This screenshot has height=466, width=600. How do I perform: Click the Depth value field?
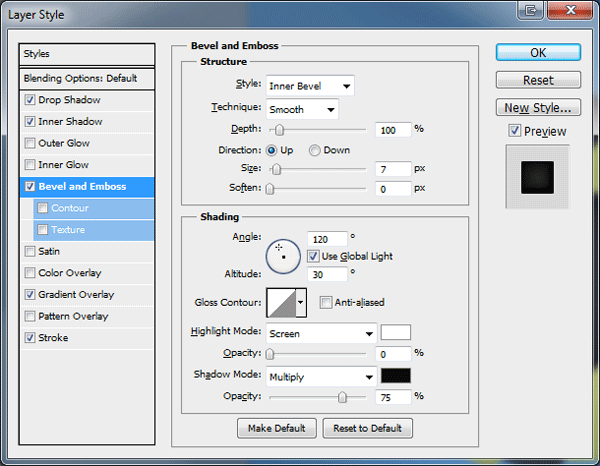coord(393,130)
